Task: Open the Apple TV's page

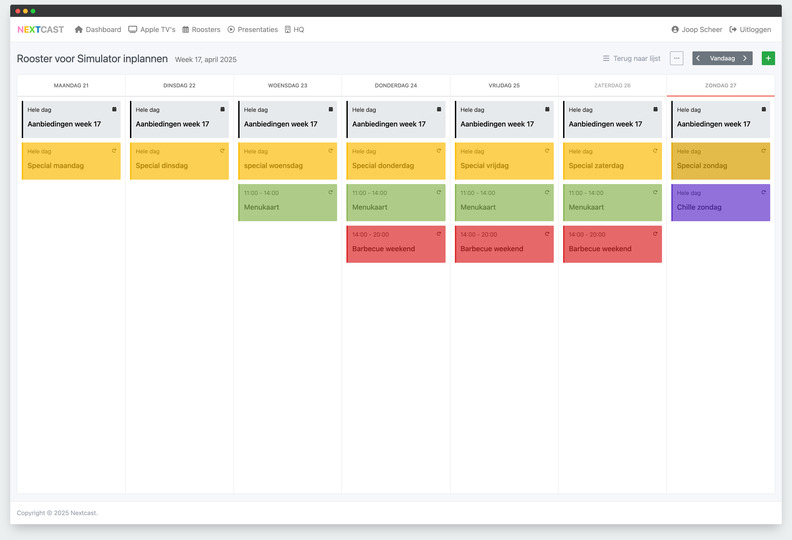Action: (x=152, y=30)
